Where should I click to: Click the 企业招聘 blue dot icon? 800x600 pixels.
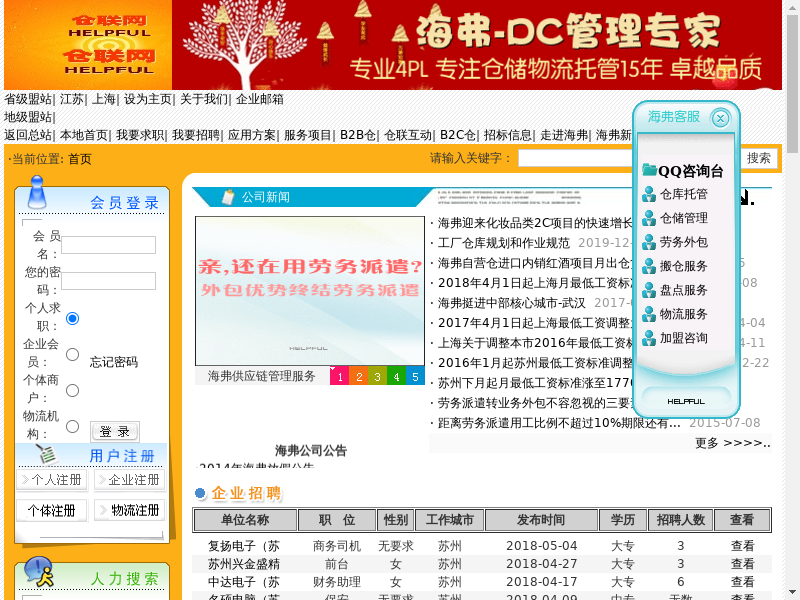point(200,493)
